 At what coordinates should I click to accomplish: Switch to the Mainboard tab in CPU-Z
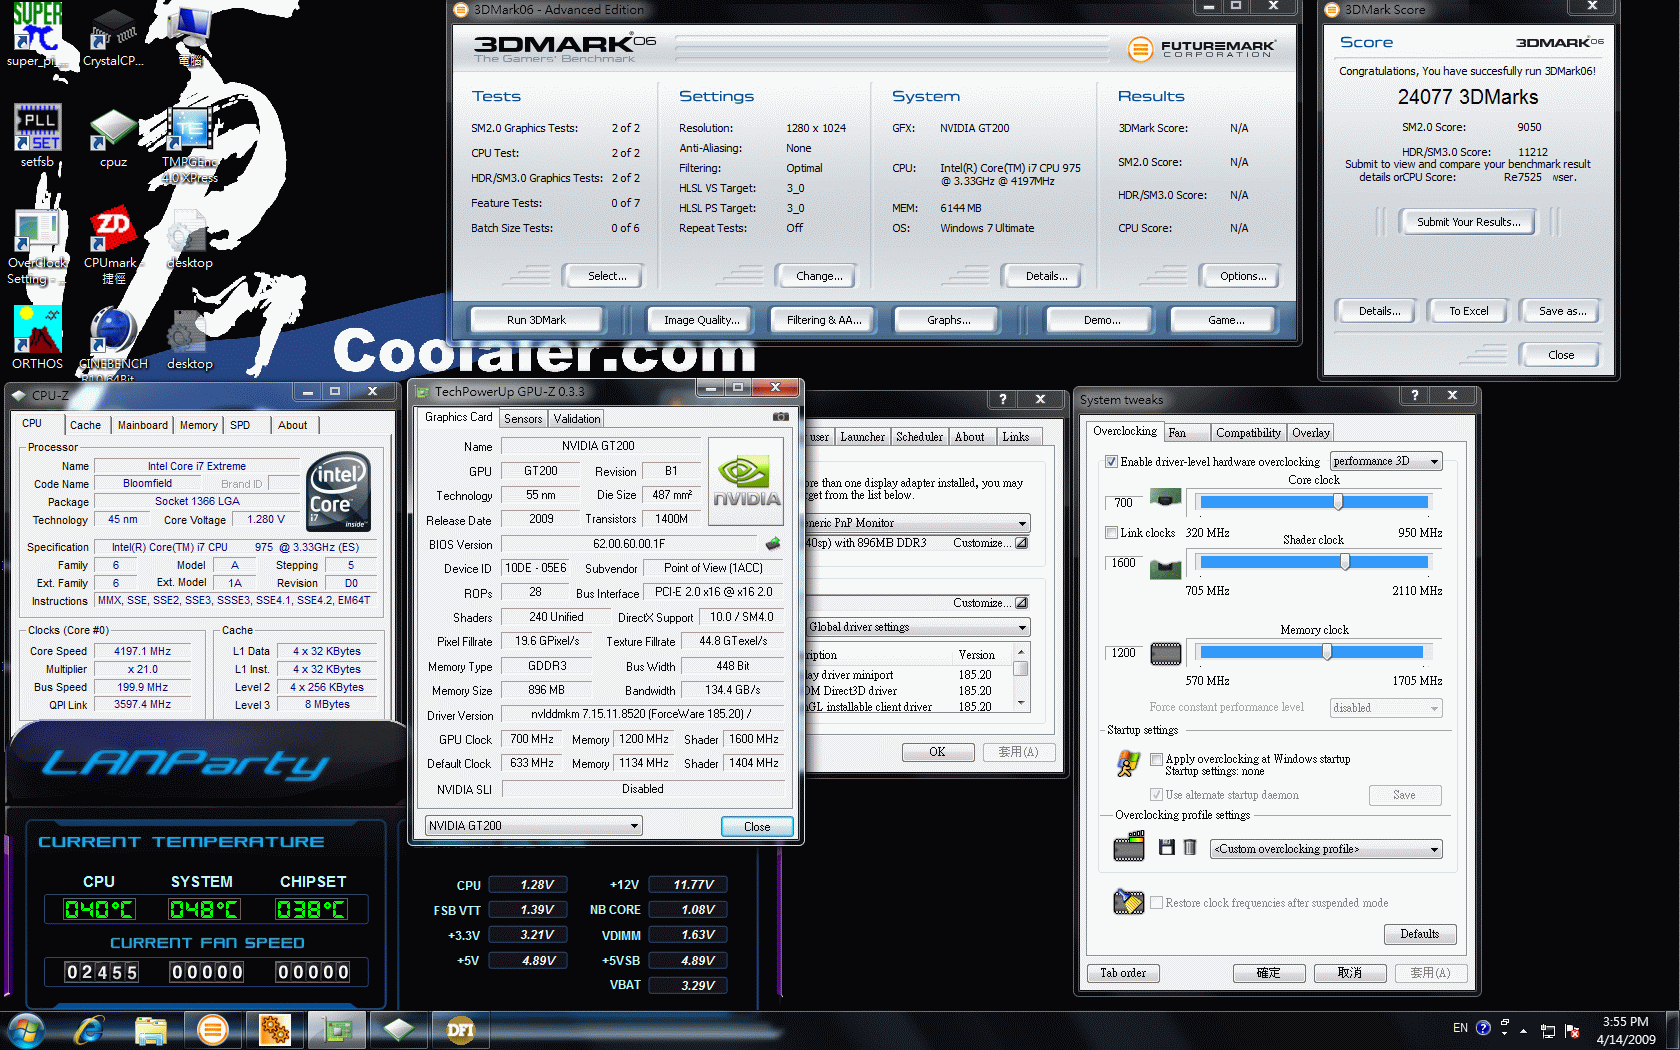pyautogui.click(x=143, y=425)
